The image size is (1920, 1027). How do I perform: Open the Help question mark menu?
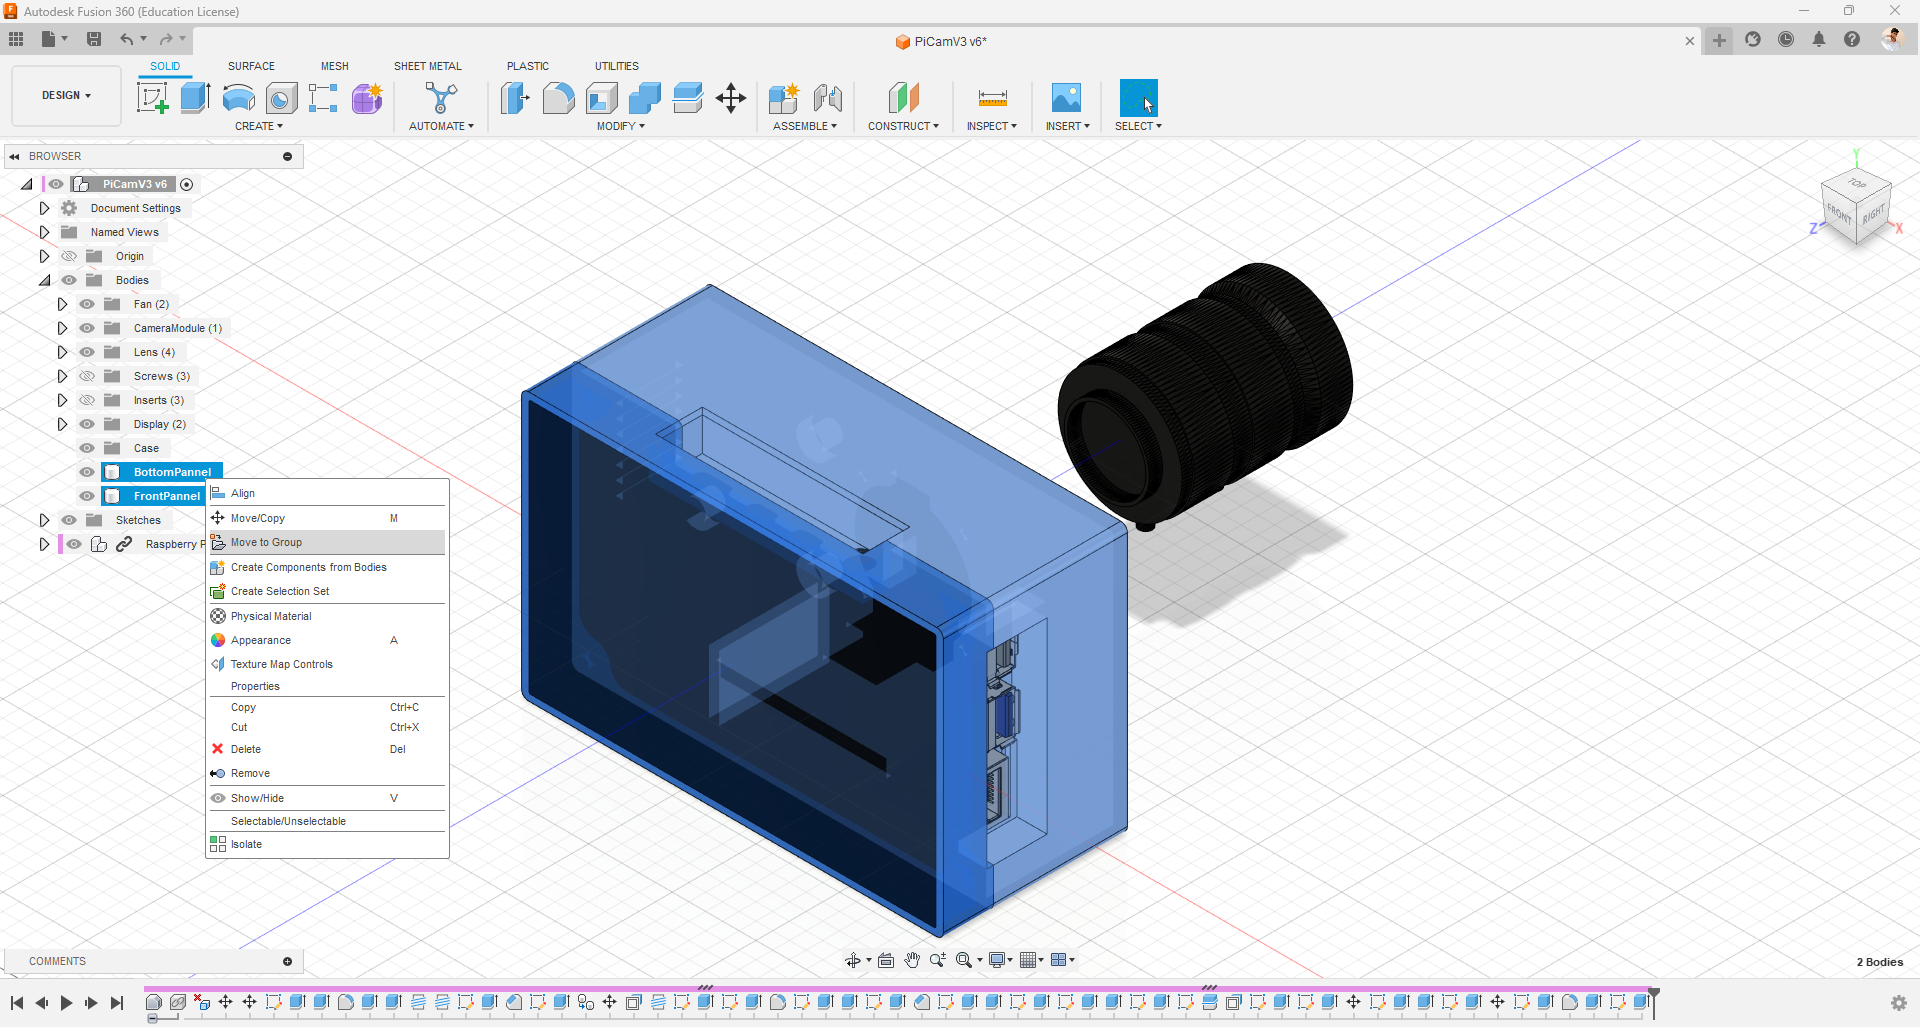pos(1852,39)
